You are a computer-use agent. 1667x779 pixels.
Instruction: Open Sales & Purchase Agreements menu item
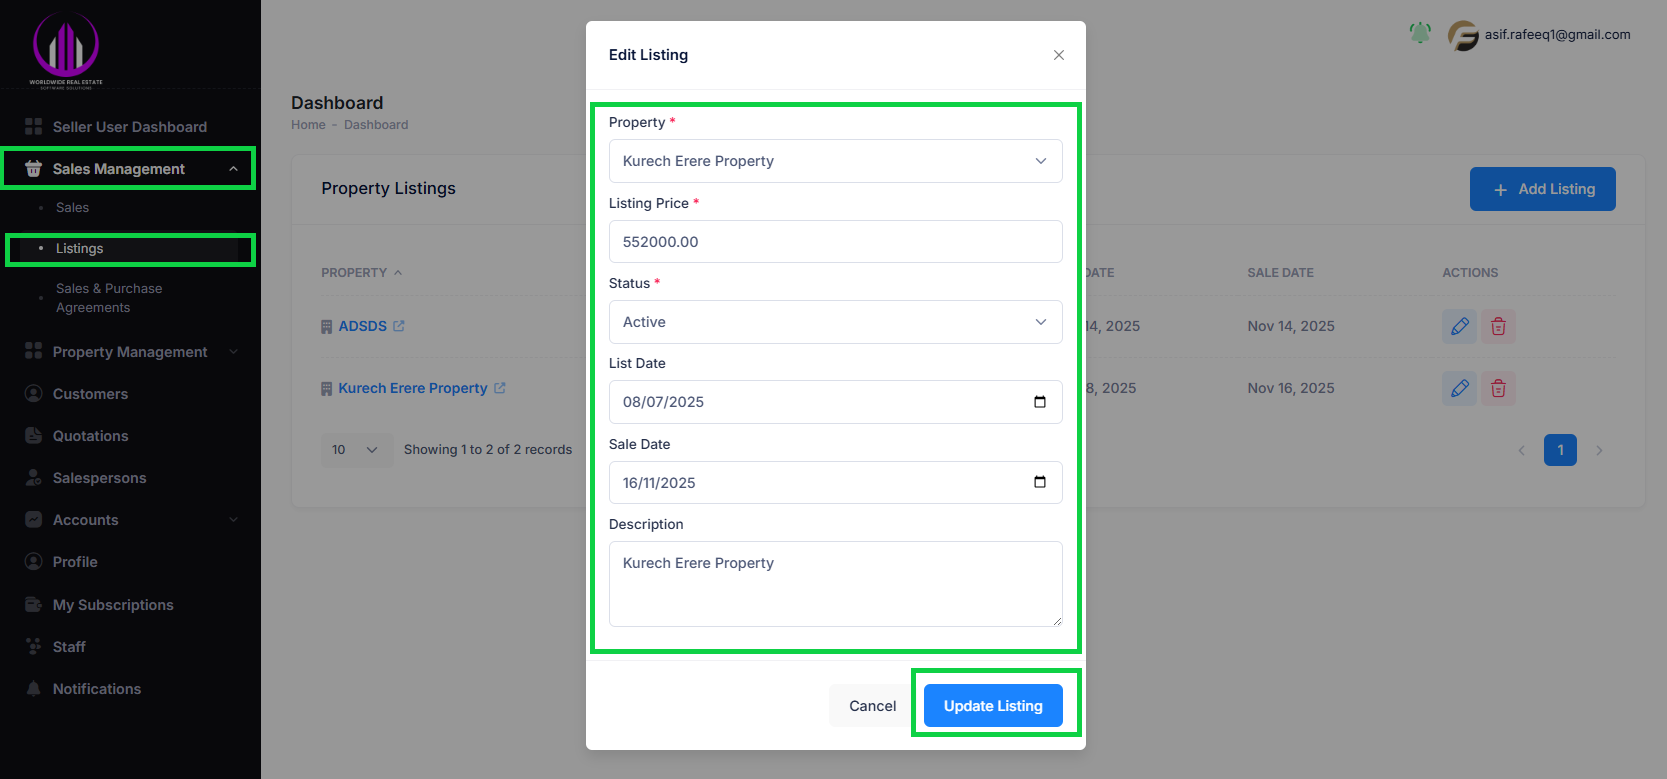pyautogui.click(x=109, y=298)
